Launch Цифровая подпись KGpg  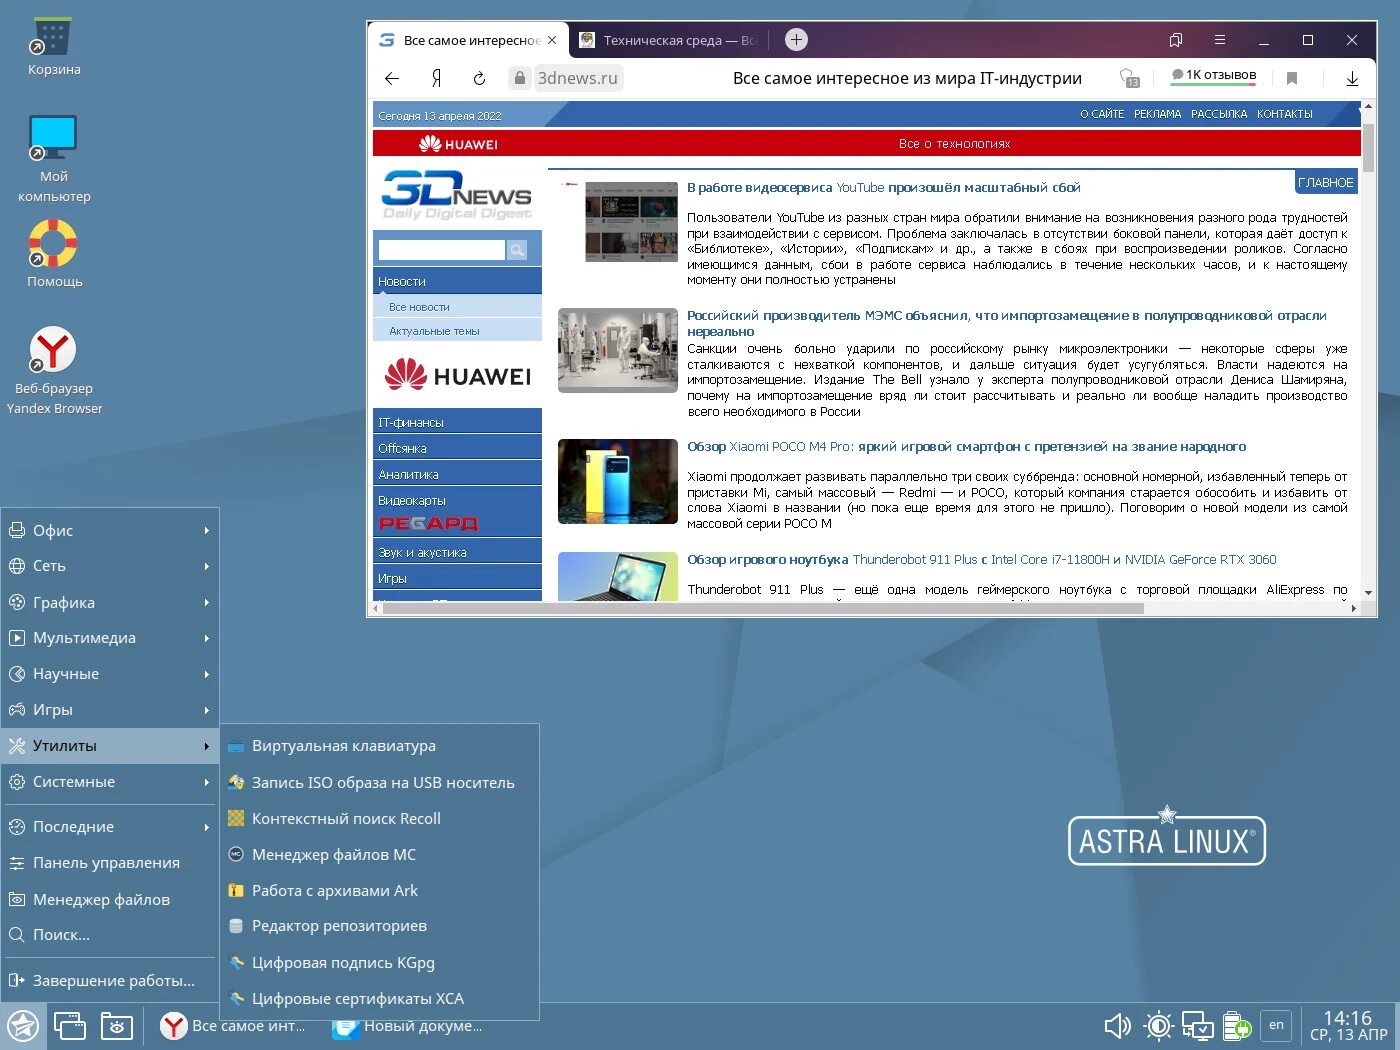coord(380,962)
